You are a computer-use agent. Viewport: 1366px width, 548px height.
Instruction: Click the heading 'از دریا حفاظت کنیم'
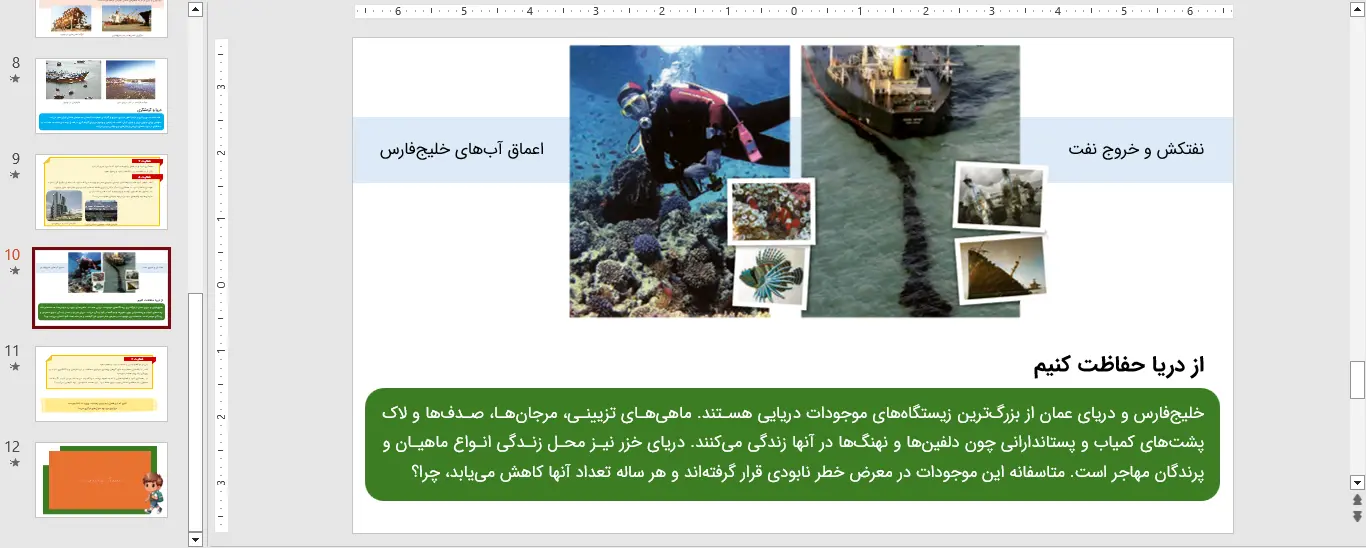[x=1118, y=365]
